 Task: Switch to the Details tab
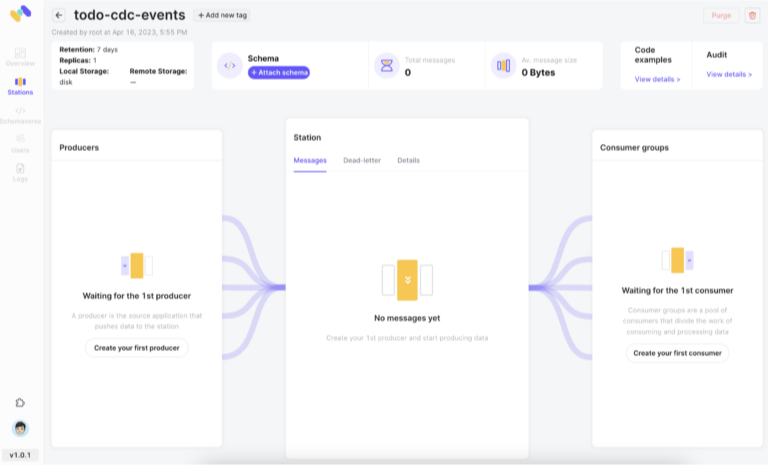coord(408,160)
